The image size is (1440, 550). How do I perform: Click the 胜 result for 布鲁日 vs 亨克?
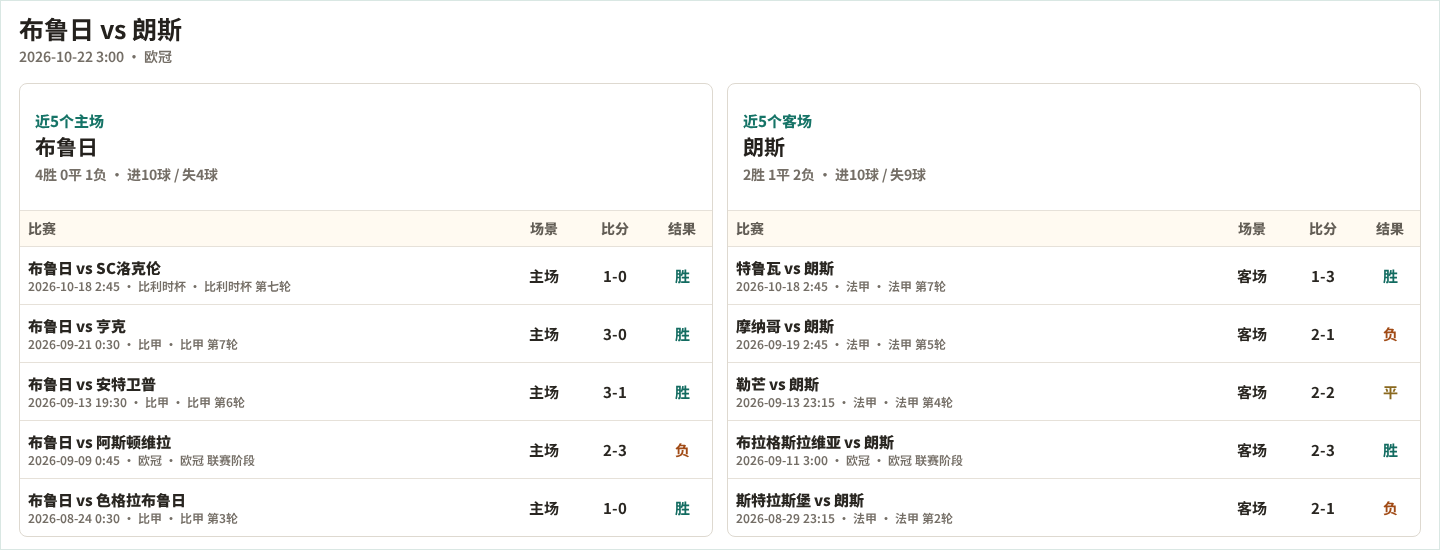coord(682,334)
